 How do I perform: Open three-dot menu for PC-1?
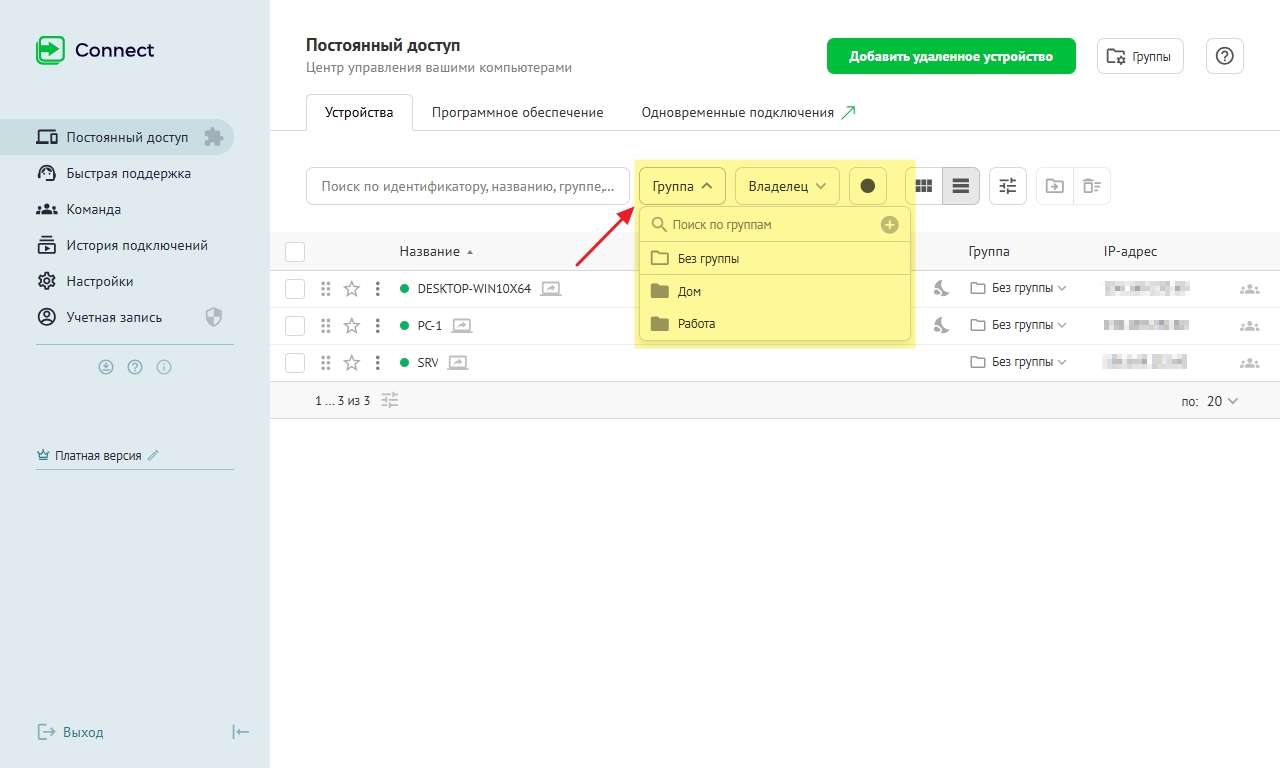click(377, 326)
